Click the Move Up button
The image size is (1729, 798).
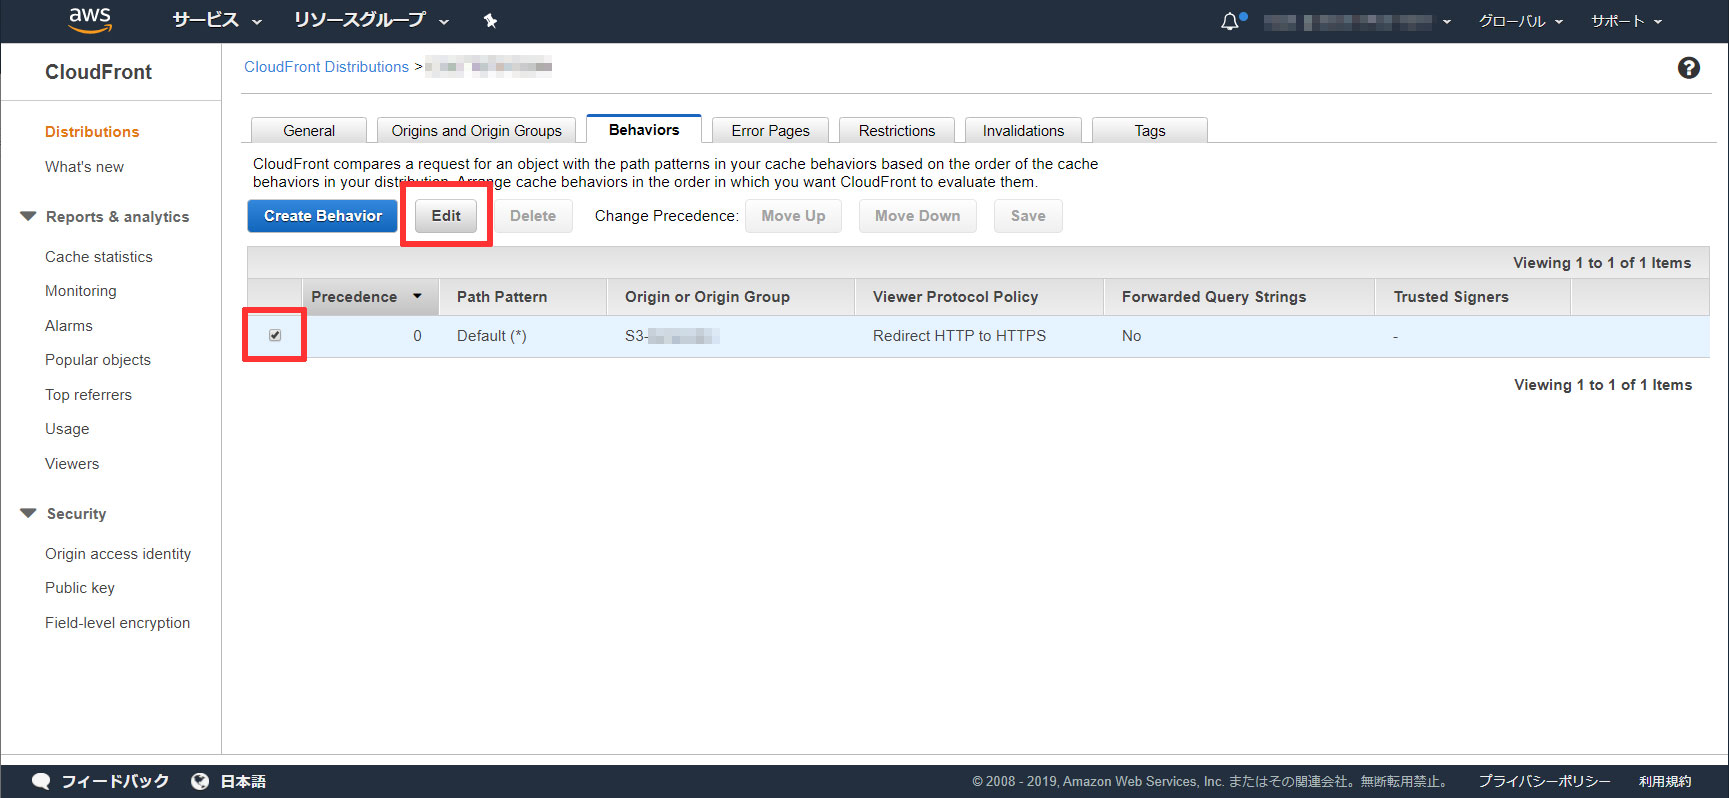coord(793,216)
